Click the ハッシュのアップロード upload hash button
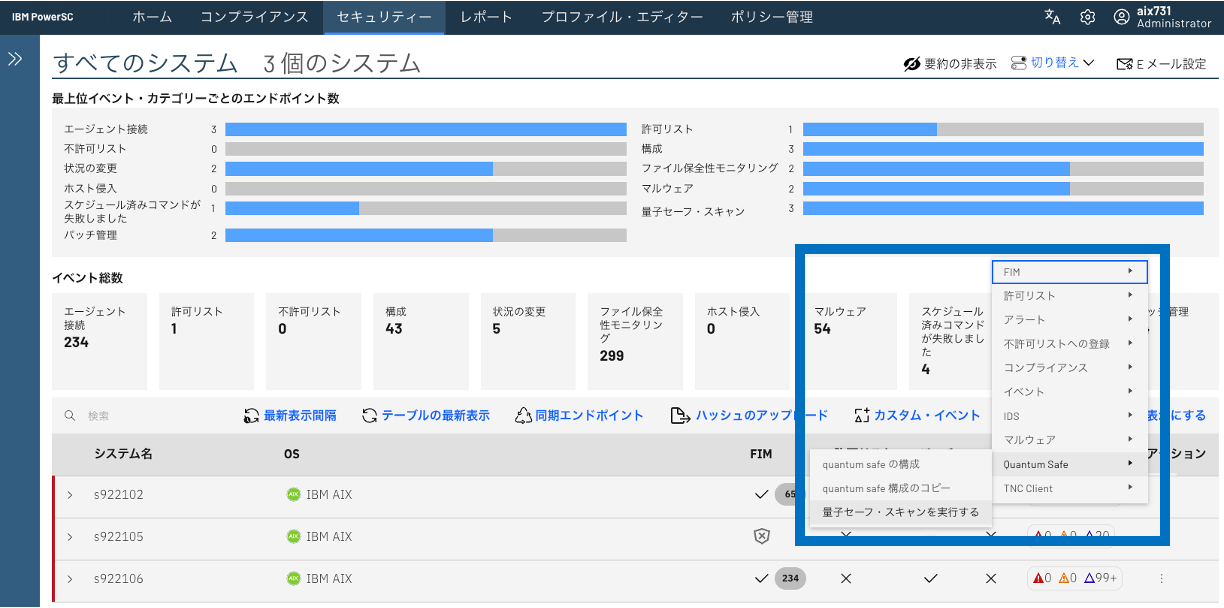The height and width of the screenshot is (608, 1224). [749, 415]
